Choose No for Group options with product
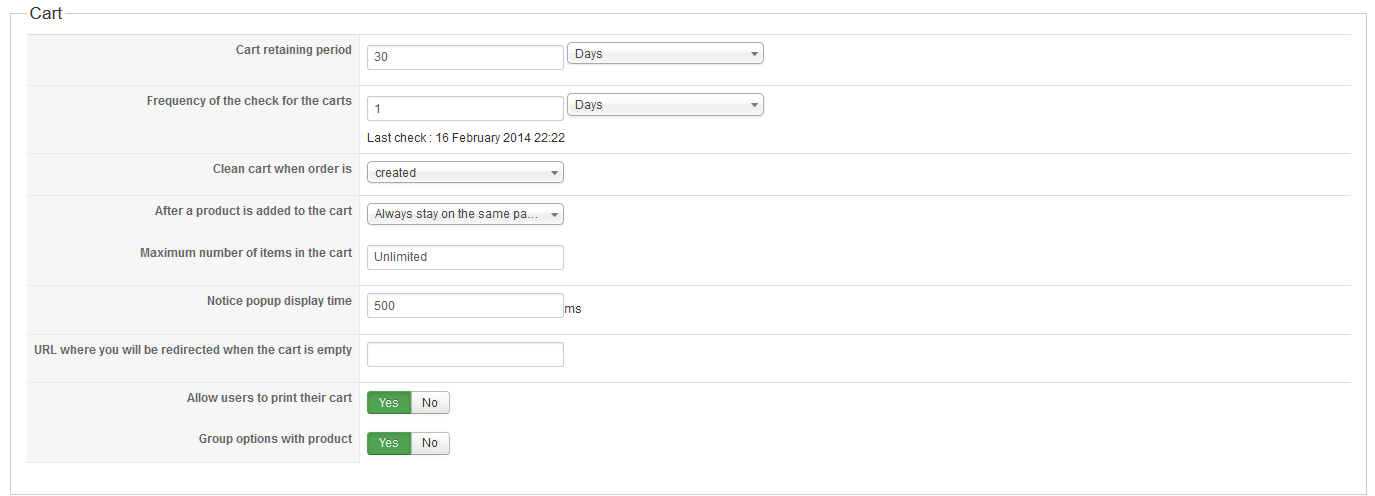Viewport: 1375px width, 496px height. [x=430, y=443]
